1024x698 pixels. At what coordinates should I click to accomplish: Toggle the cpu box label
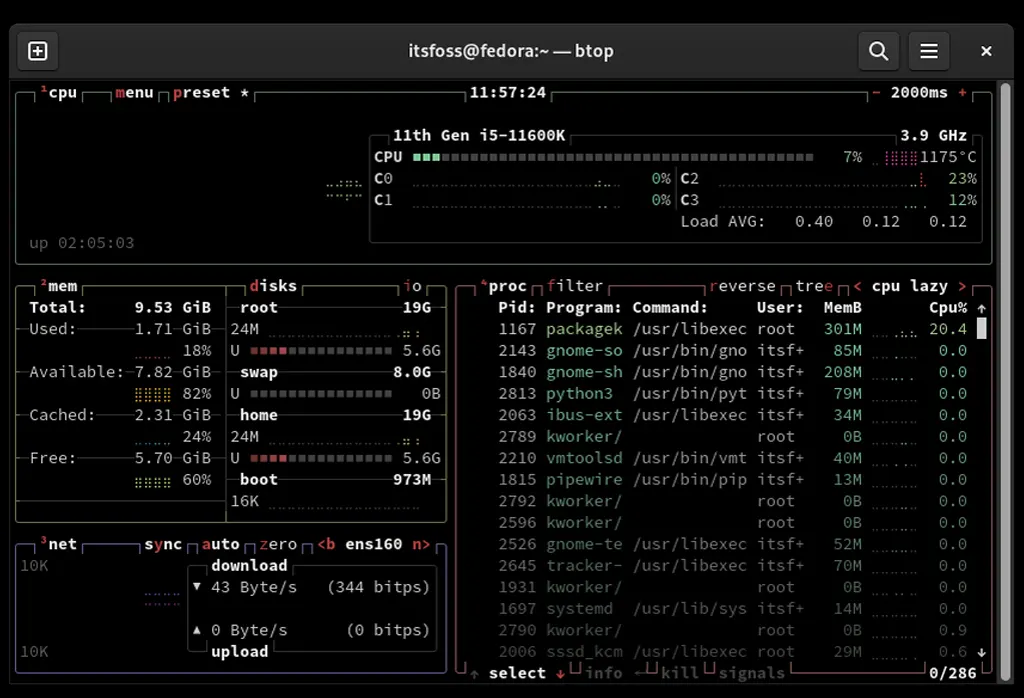59,93
